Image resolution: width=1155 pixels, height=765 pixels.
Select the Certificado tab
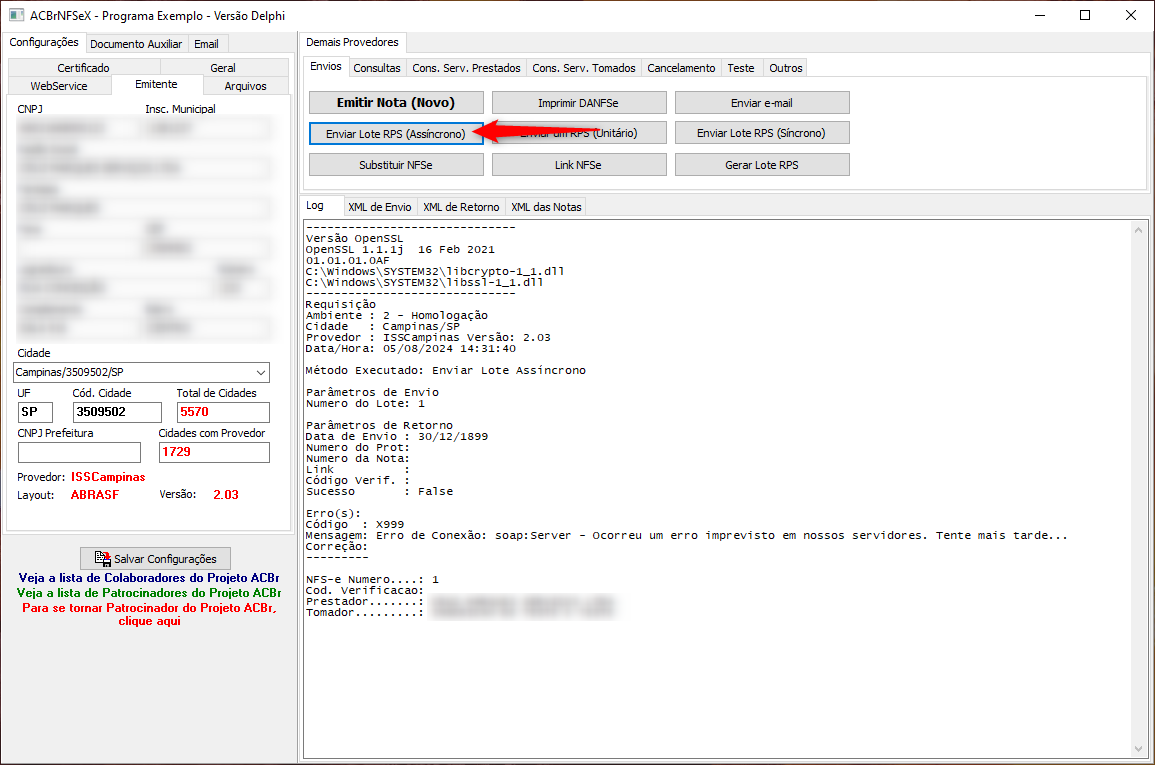(x=83, y=68)
